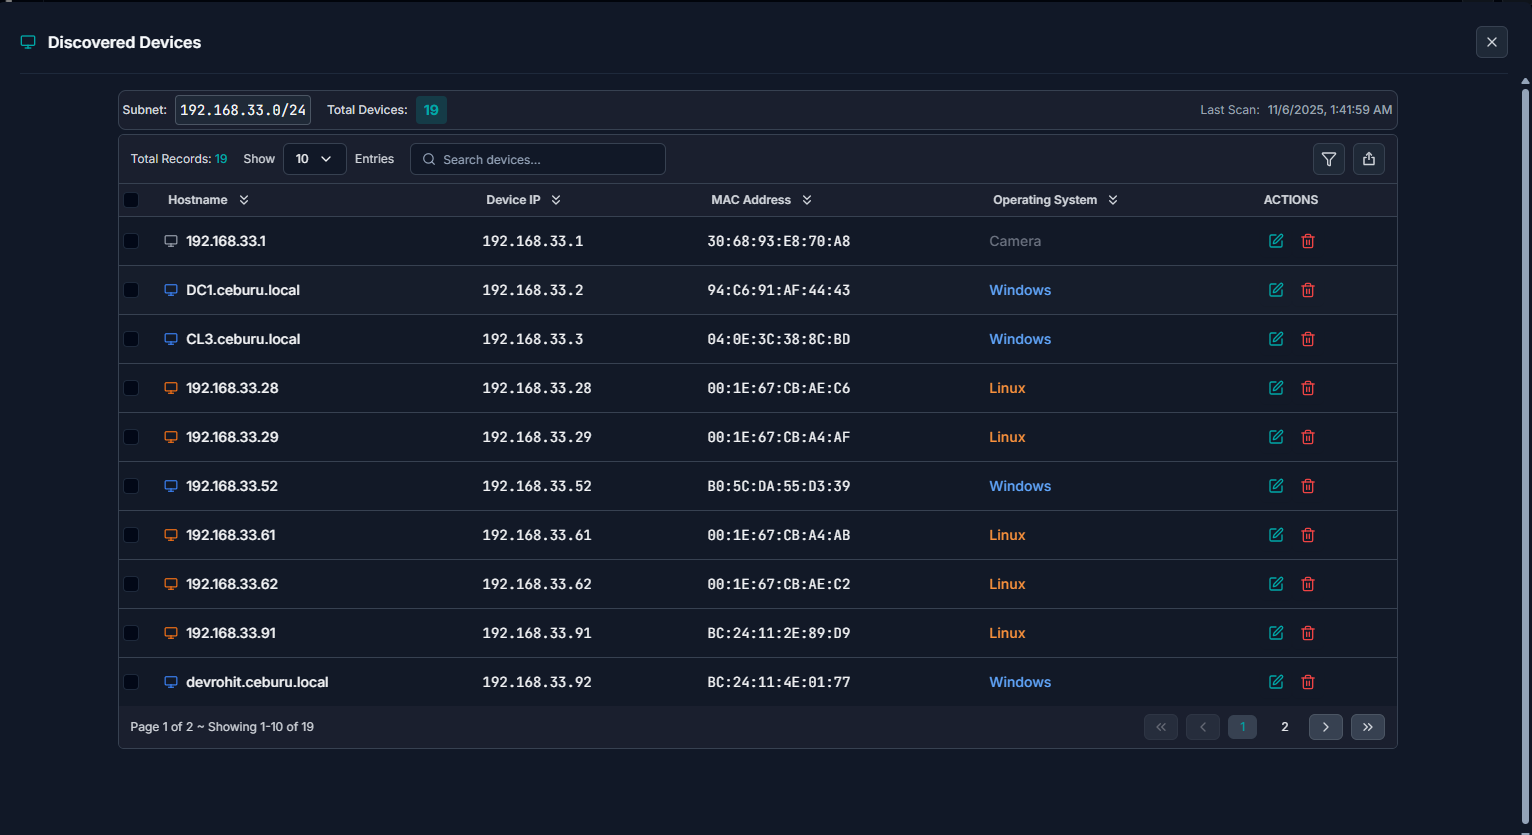
Task: Sort by Hostname column arrows
Action: click(x=244, y=200)
